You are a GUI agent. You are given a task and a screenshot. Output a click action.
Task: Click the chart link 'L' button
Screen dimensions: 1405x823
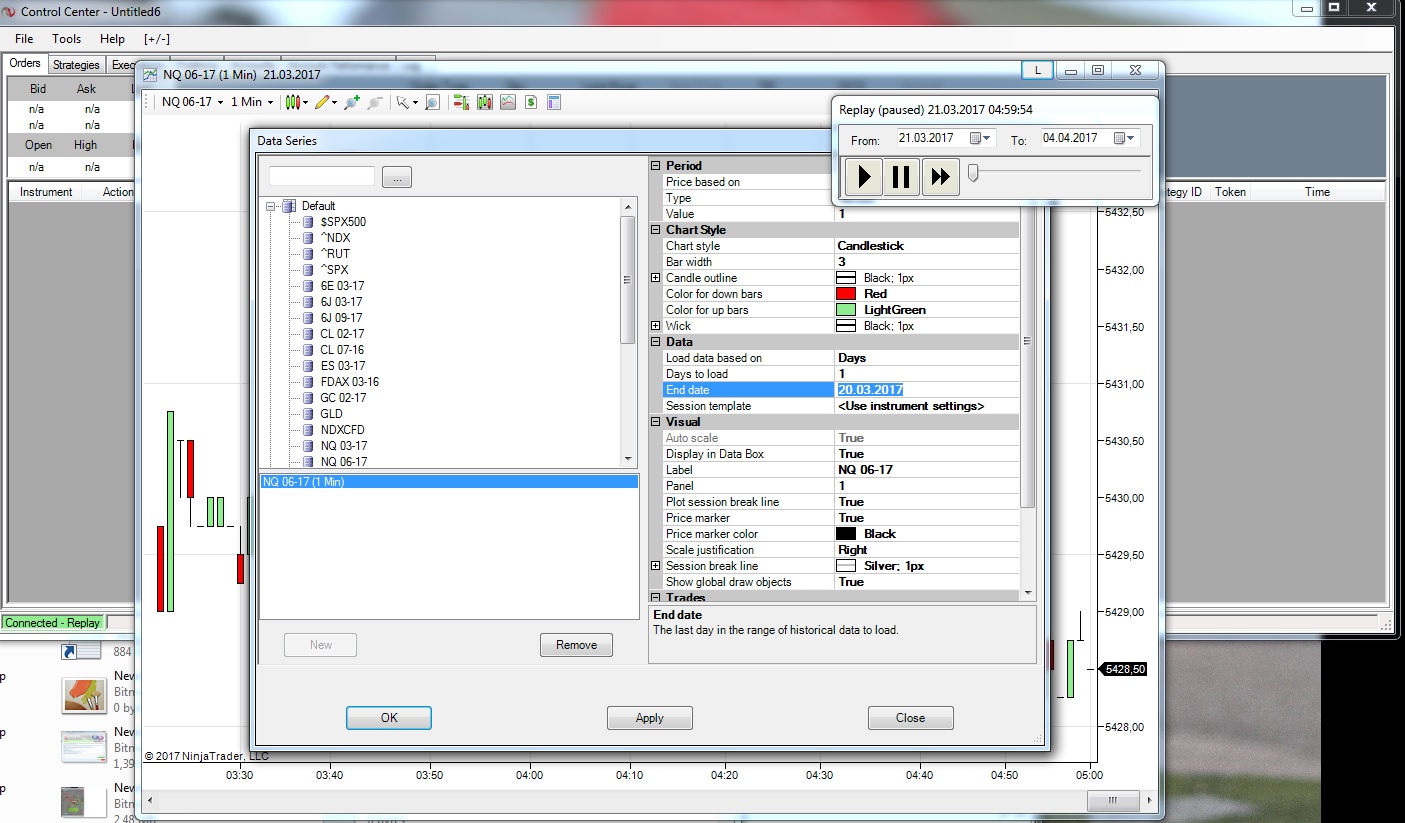1037,70
